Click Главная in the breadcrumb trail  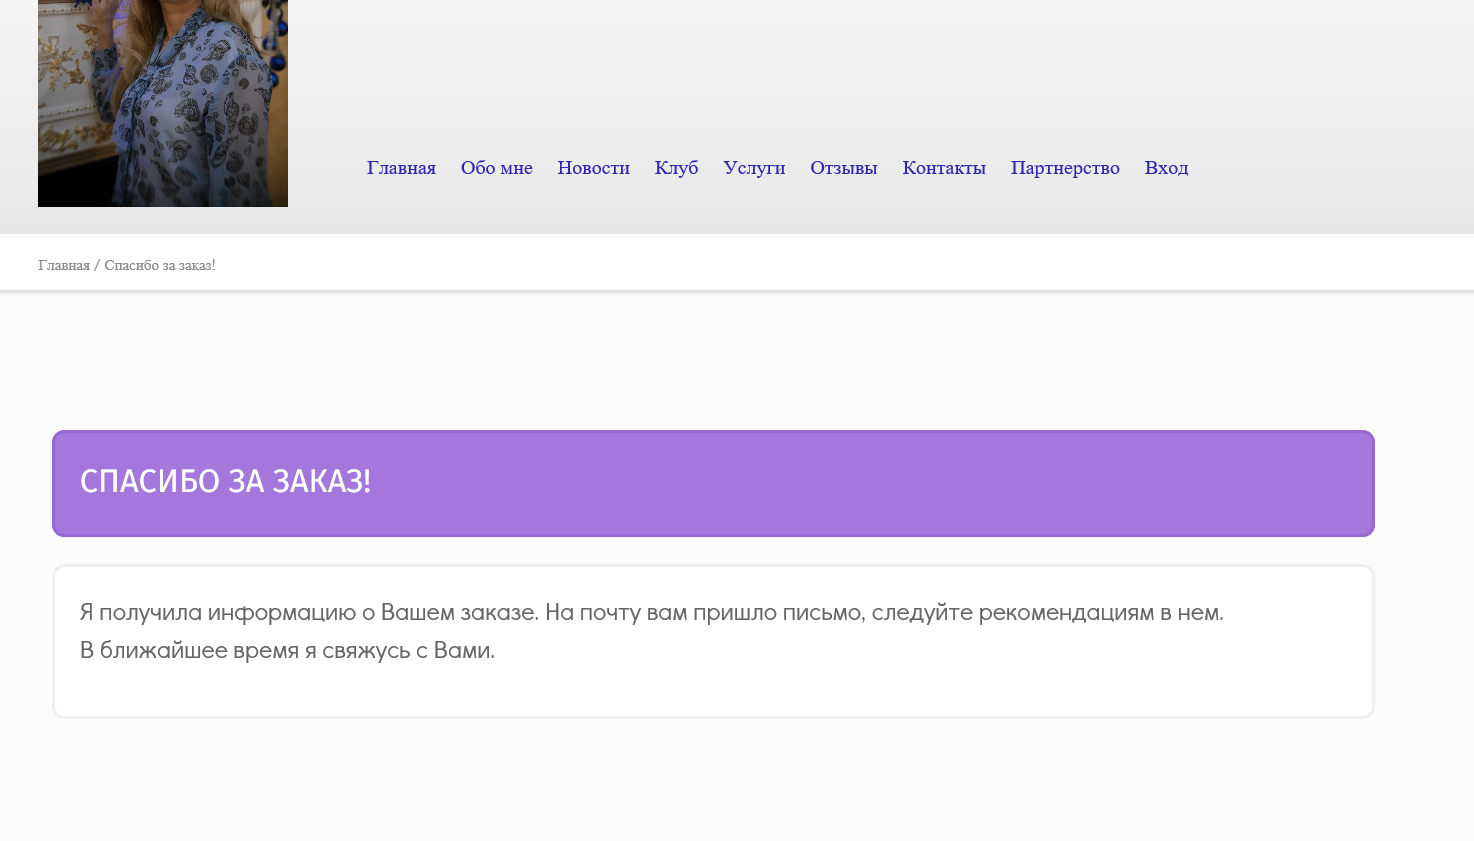pos(64,265)
